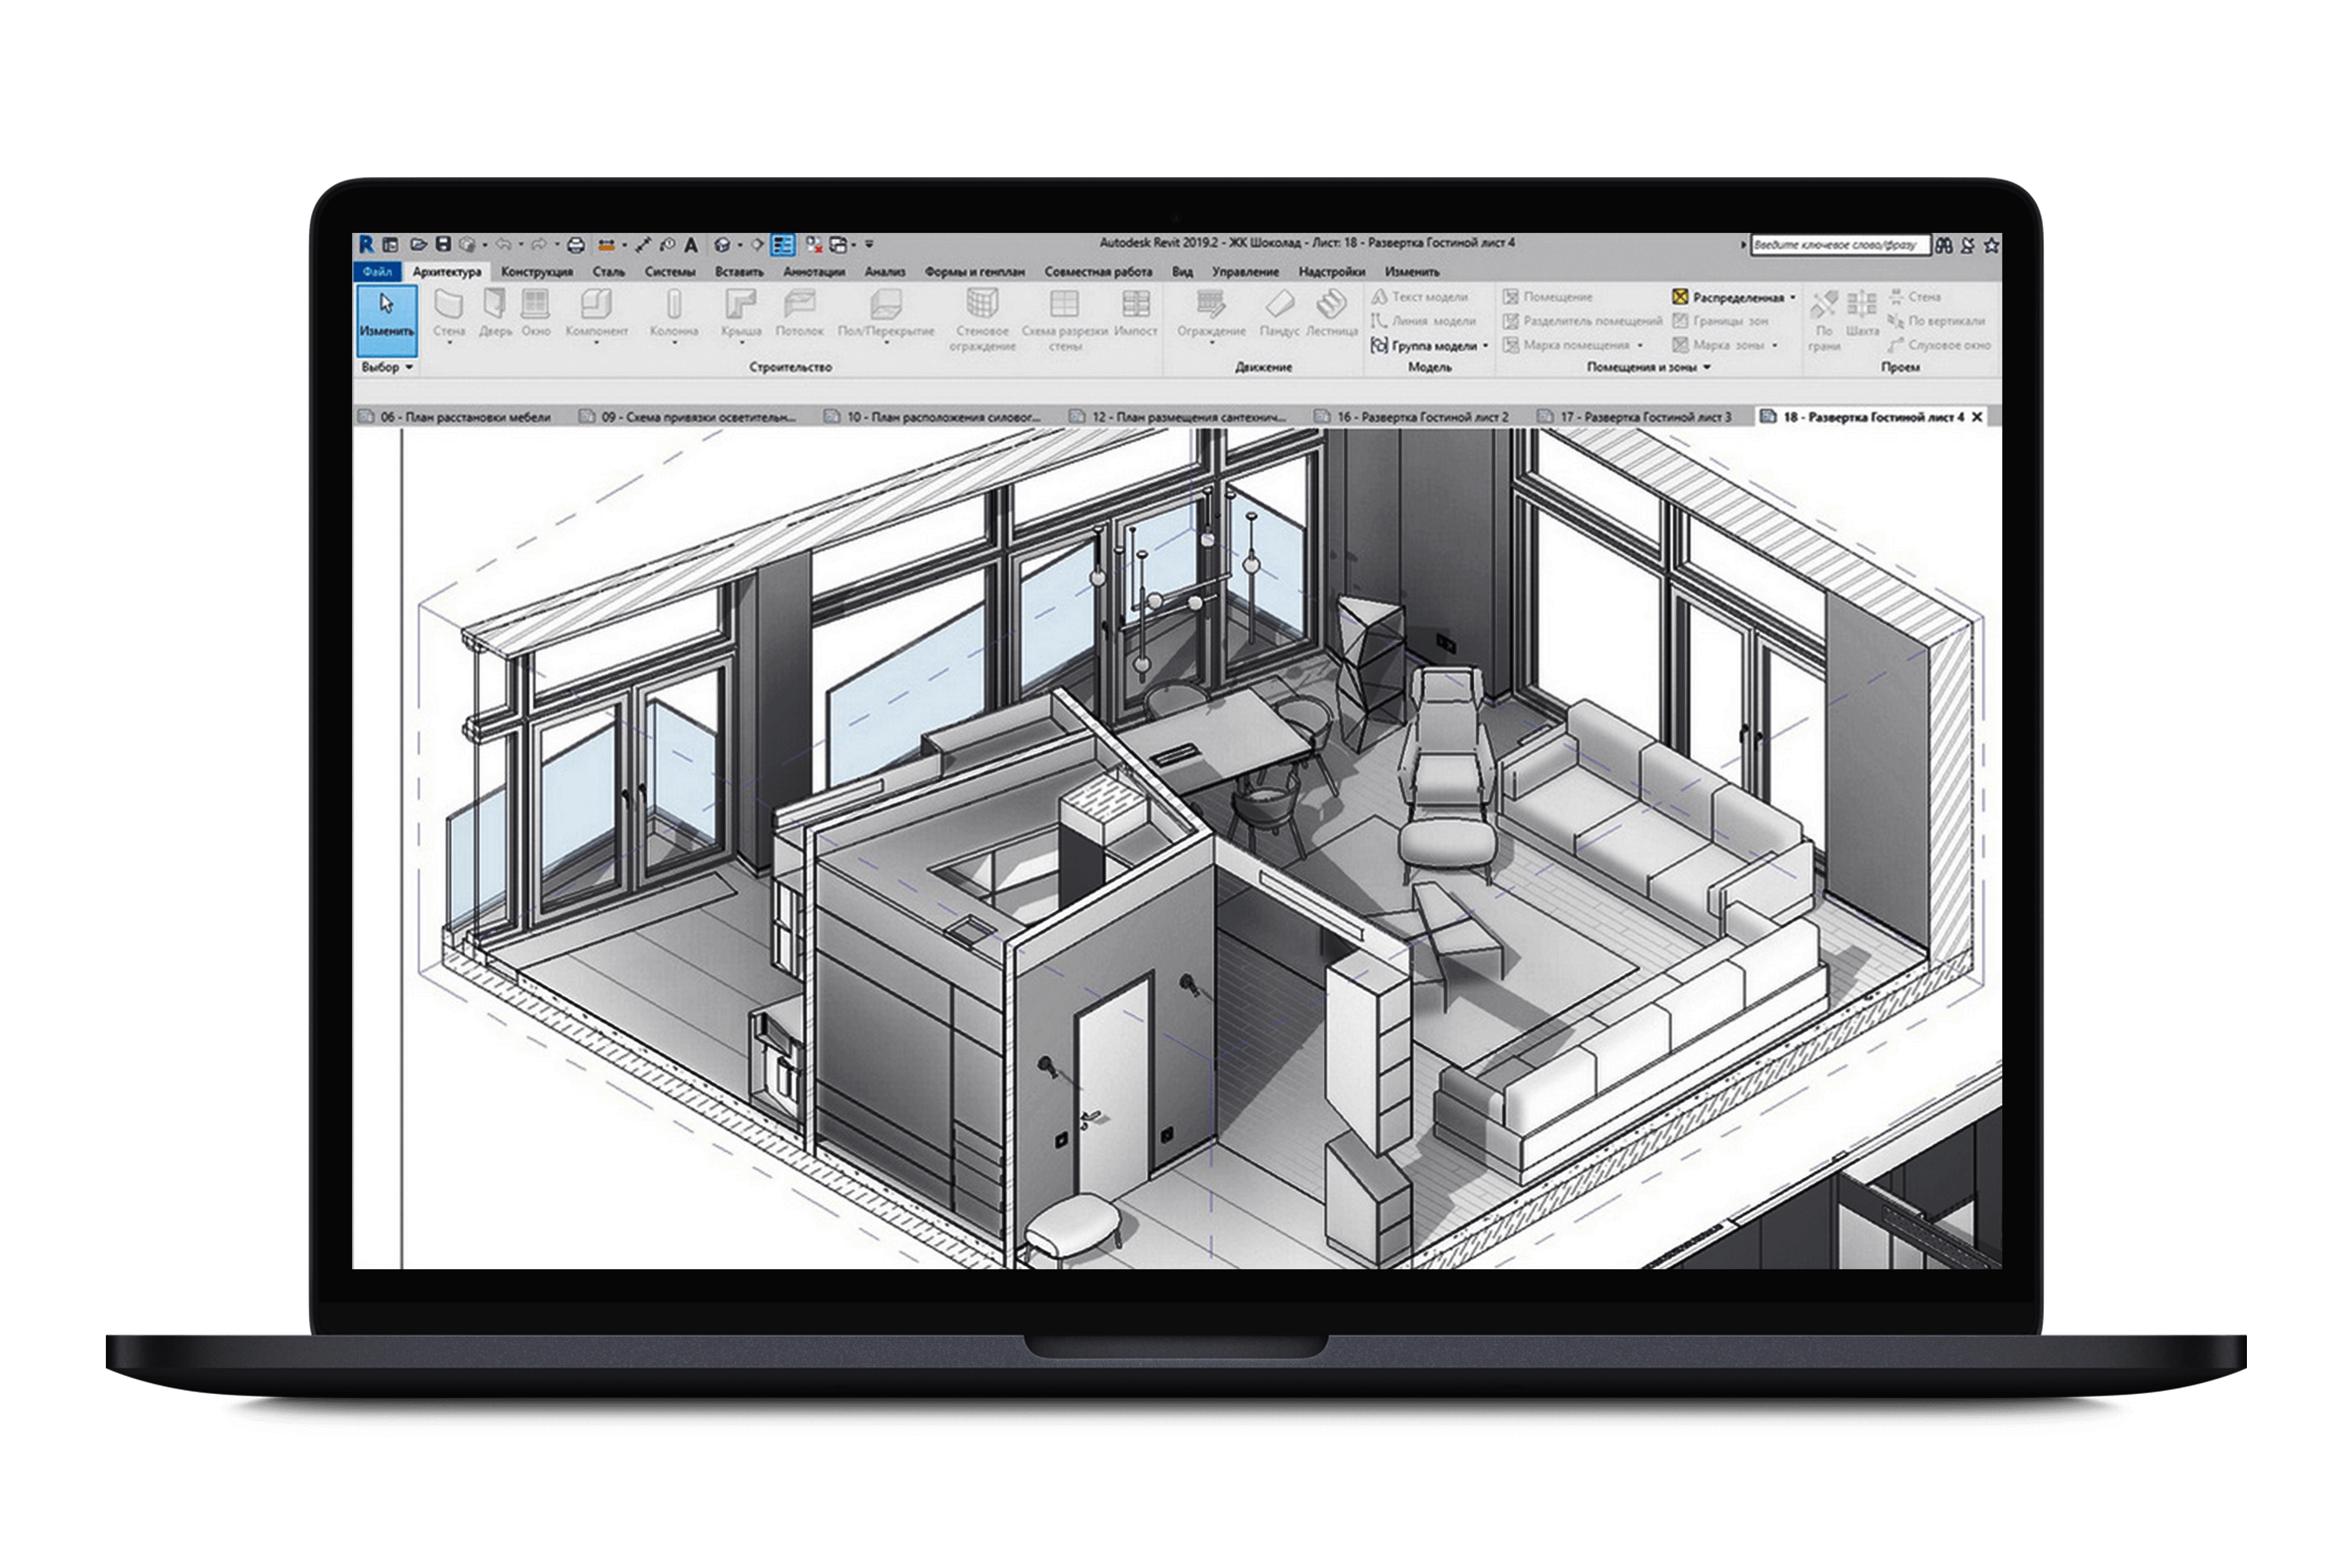The width and height of the screenshot is (2352, 1568).
Task: Open the Revit application menu logo
Action: pyautogui.click(x=366, y=244)
